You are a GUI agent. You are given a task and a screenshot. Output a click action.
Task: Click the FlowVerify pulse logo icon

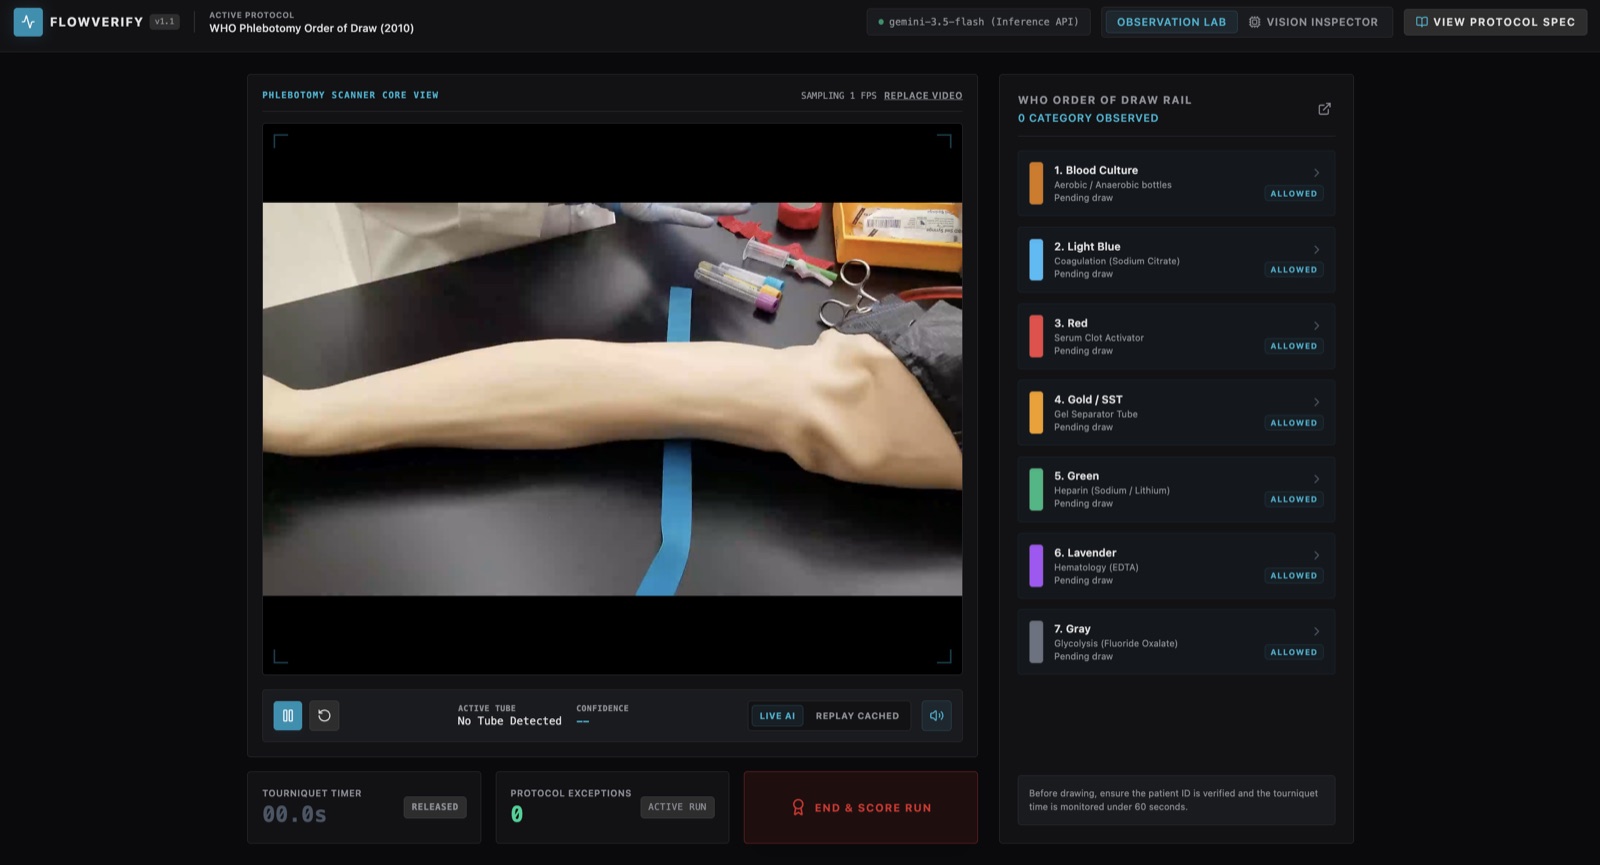[28, 21]
